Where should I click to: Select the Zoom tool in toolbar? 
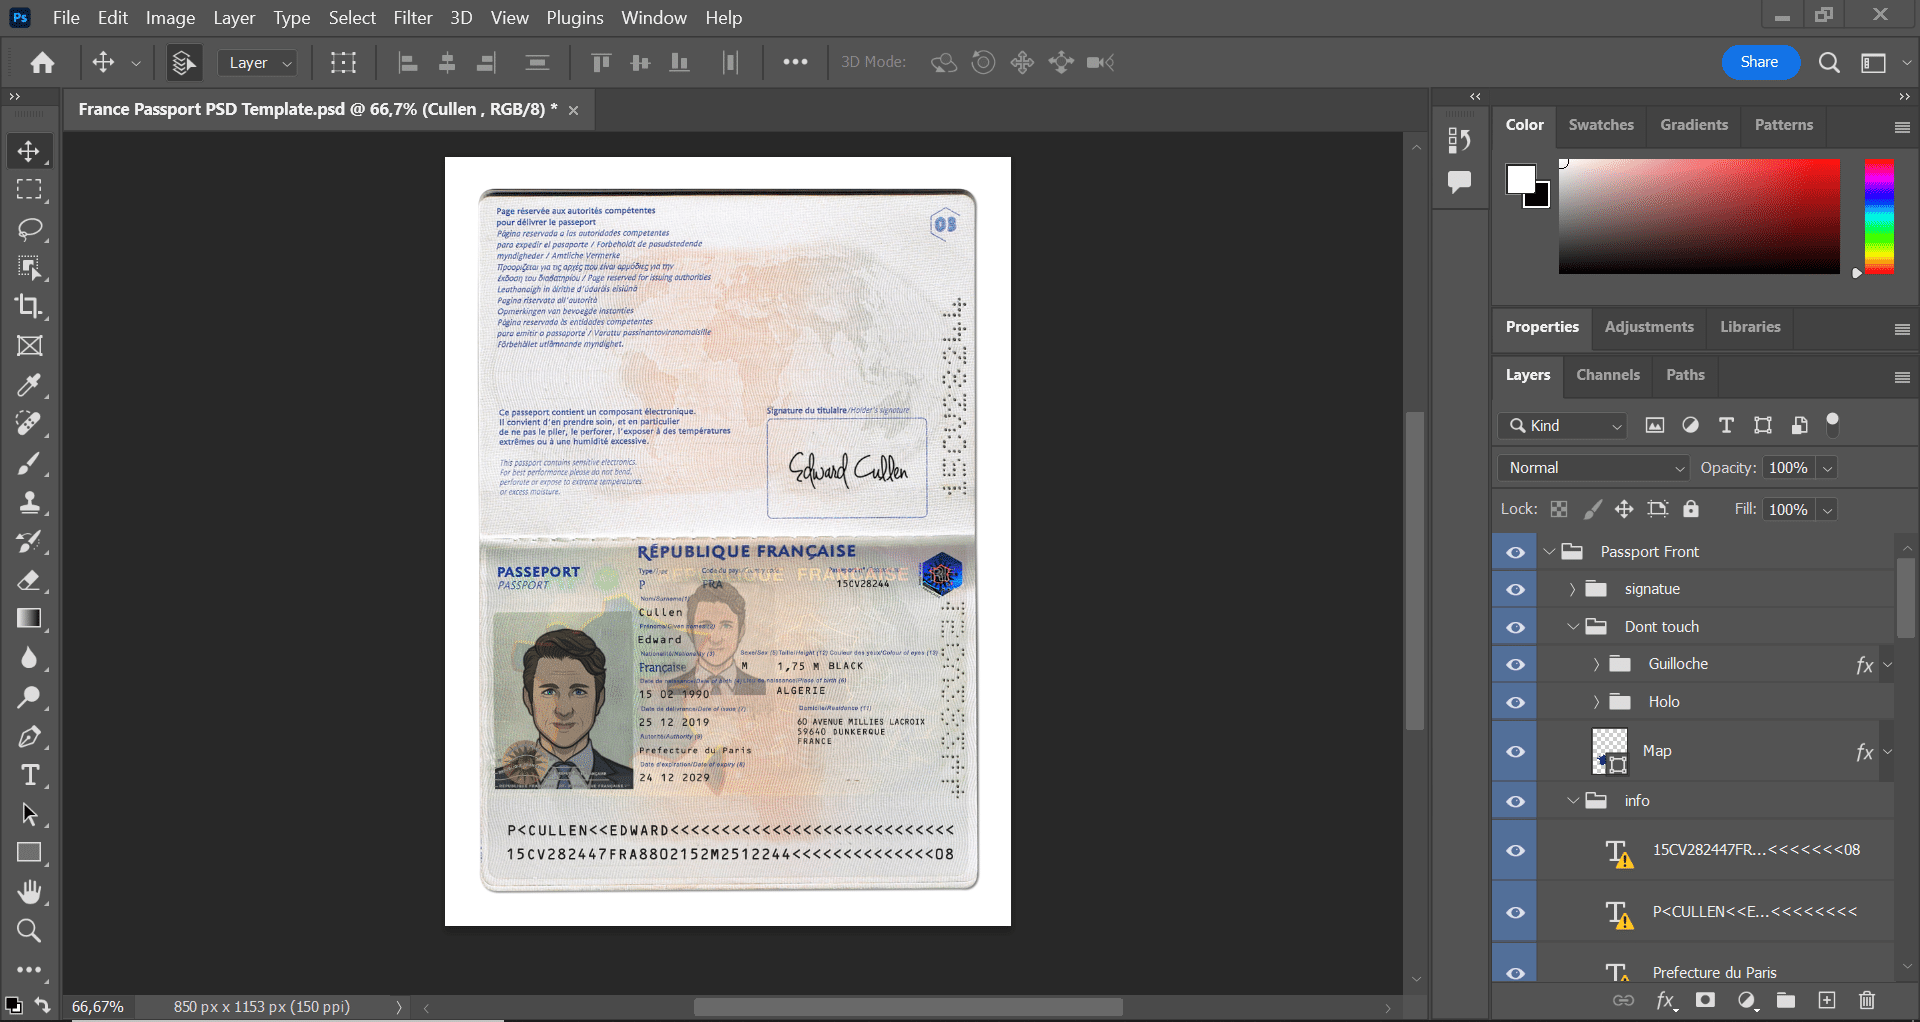coord(29,931)
